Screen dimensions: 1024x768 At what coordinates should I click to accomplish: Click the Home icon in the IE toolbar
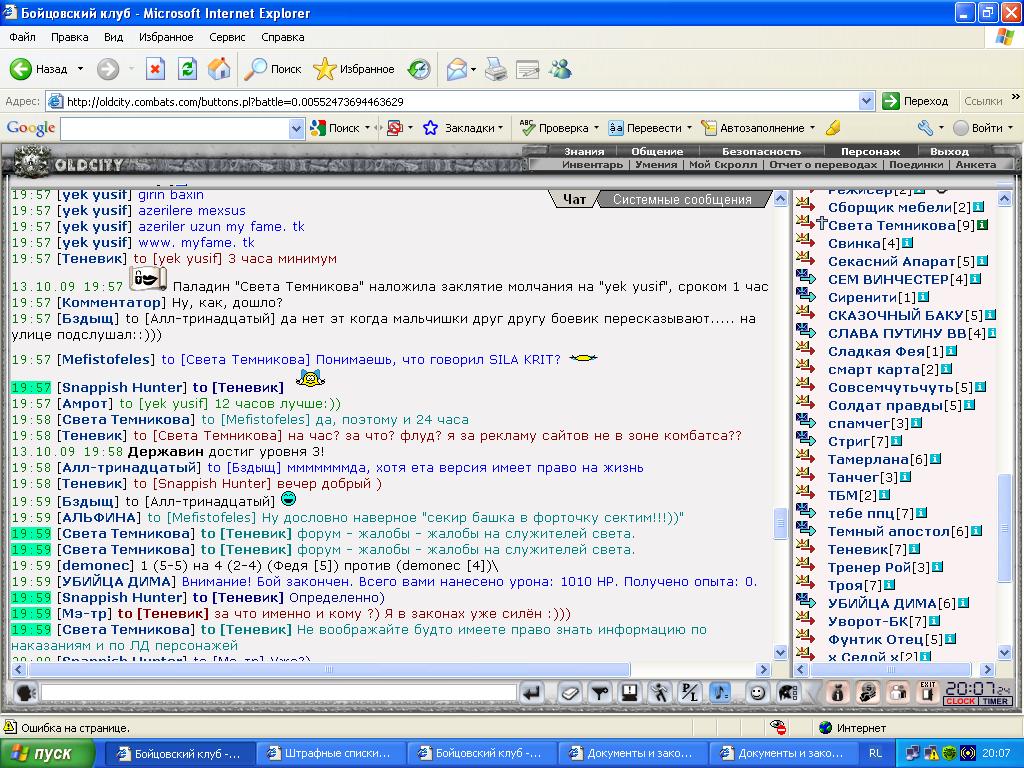pyautogui.click(x=219, y=69)
